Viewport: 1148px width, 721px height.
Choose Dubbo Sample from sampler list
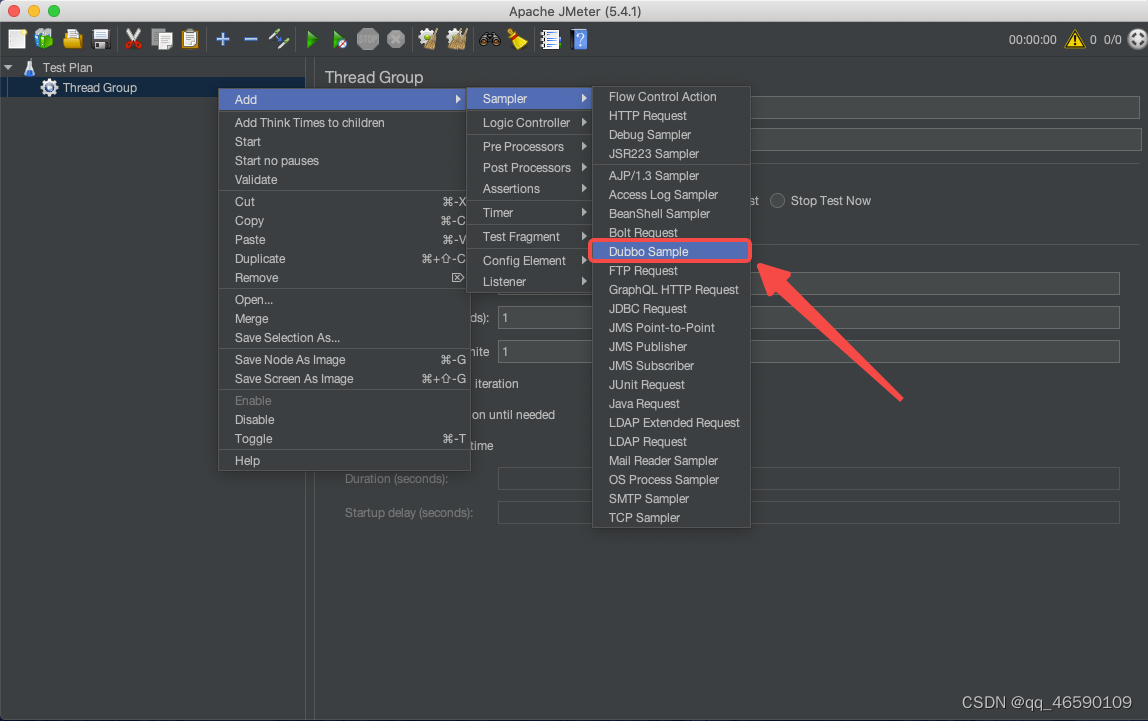coord(671,251)
